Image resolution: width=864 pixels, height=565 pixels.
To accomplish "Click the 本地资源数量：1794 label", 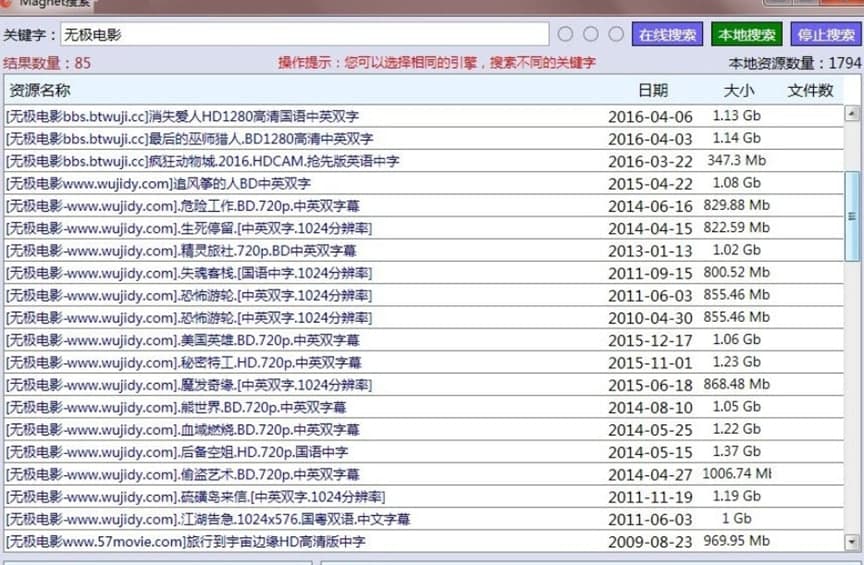I will [795, 63].
